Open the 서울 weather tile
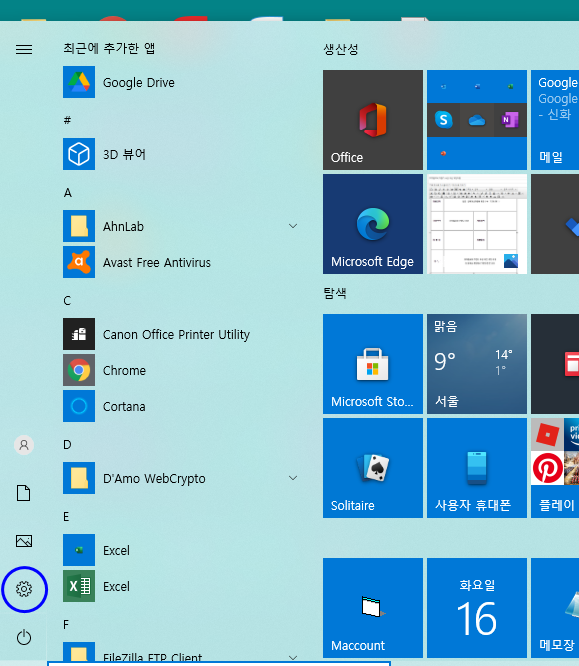The image size is (579, 666). (x=477, y=364)
